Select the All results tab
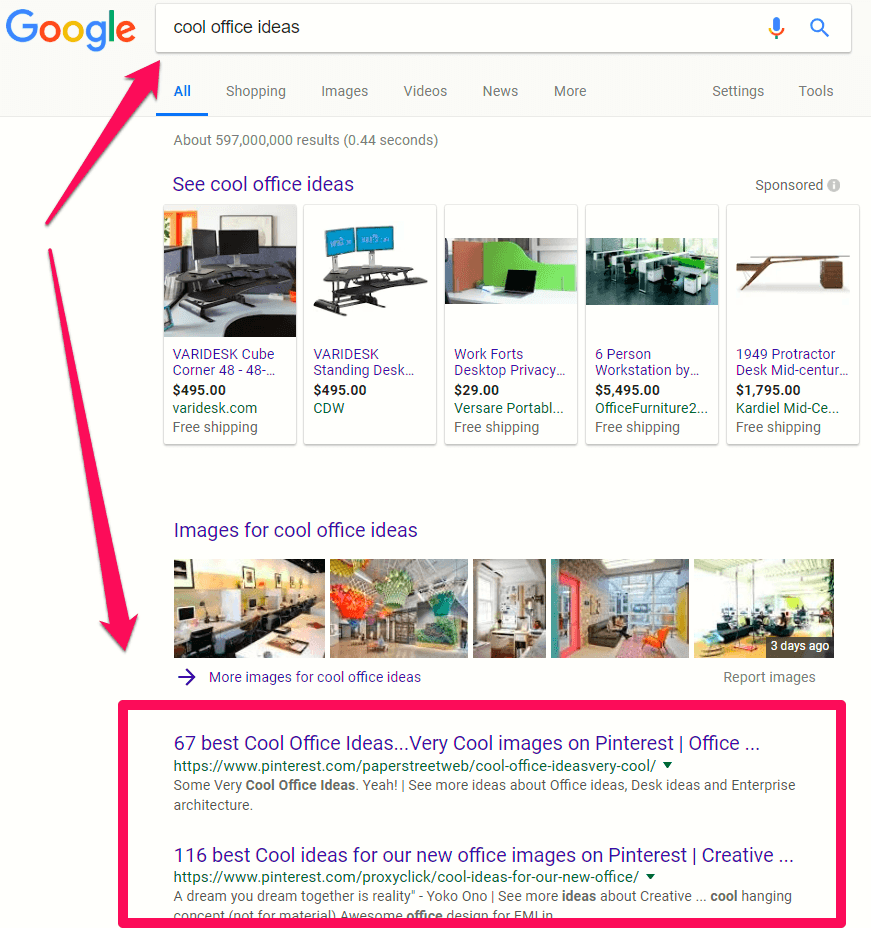 [x=182, y=91]
